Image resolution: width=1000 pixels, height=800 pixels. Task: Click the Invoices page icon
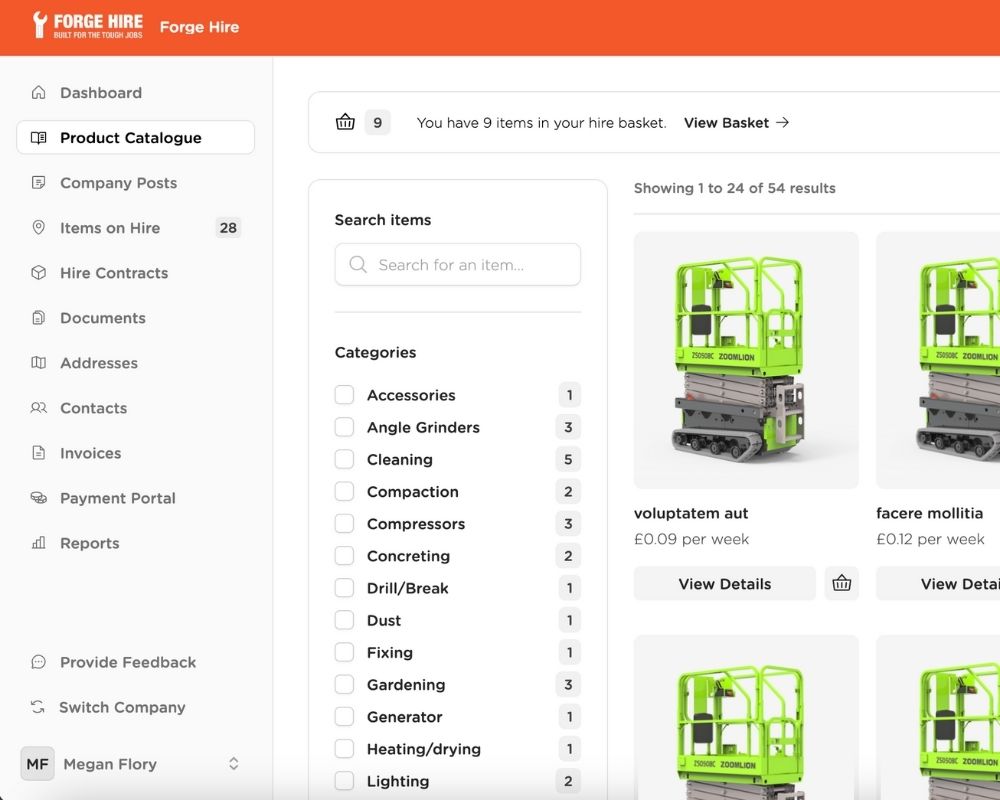tap(38, 453)
